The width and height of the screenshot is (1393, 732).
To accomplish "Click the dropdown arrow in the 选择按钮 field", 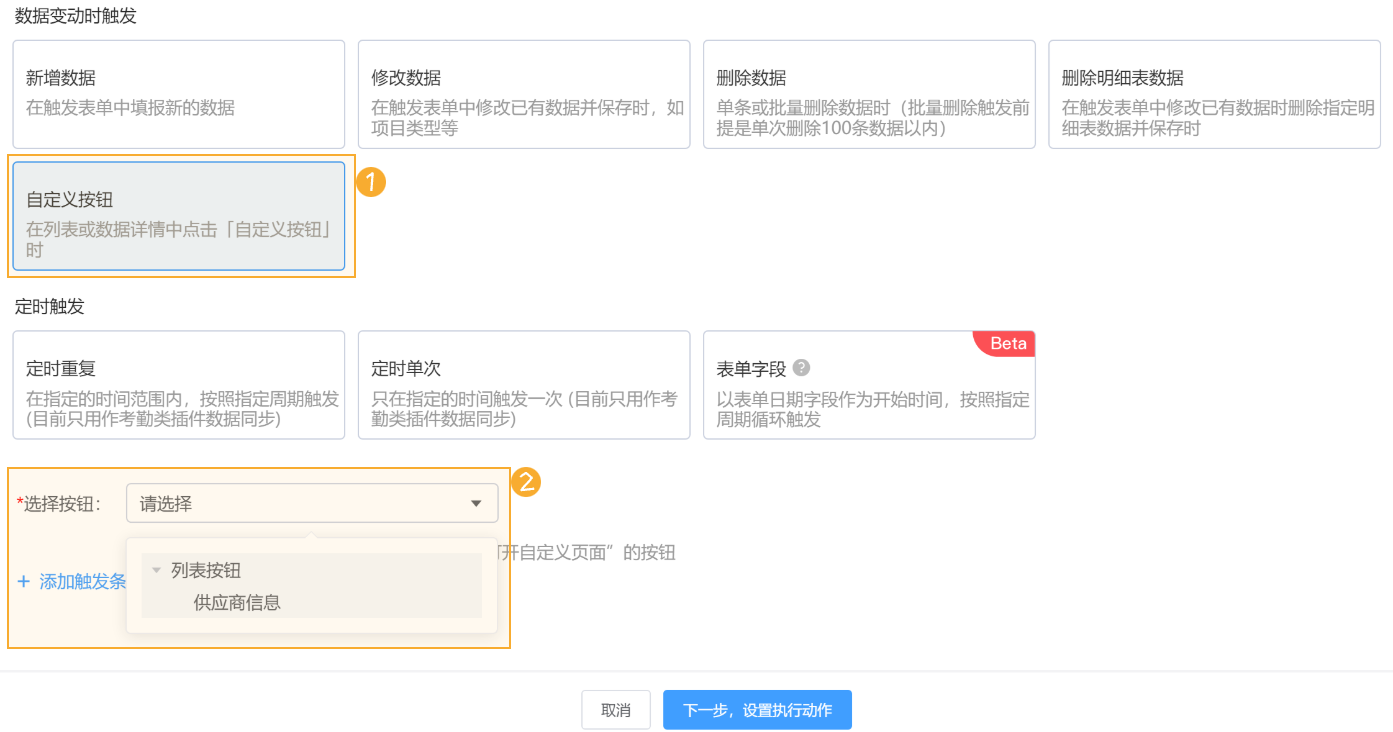I will point(477,503).
